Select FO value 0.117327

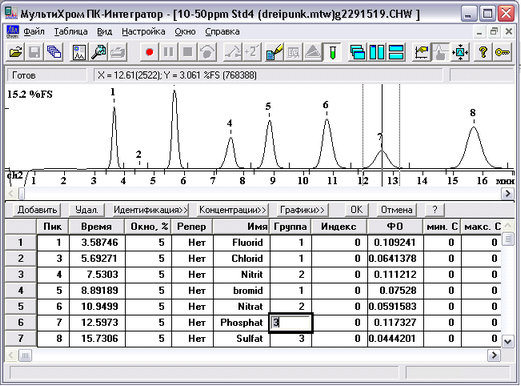click(395, 322)
